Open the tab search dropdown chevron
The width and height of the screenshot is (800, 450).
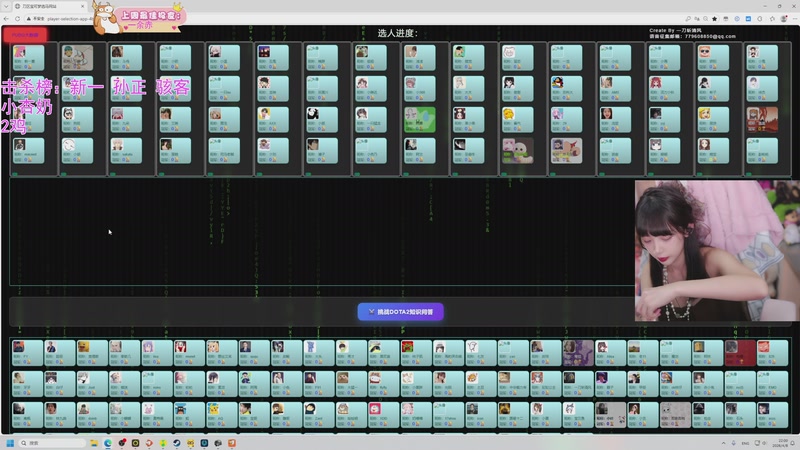[6, 6]
